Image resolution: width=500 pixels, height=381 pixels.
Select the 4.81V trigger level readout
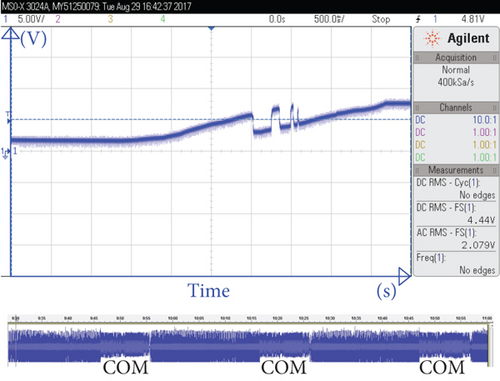[473, 19]
